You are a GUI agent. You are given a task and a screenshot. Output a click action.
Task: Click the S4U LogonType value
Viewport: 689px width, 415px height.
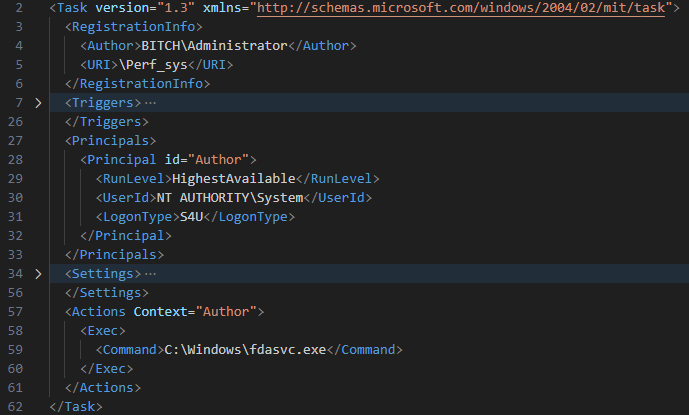point(191,217)
